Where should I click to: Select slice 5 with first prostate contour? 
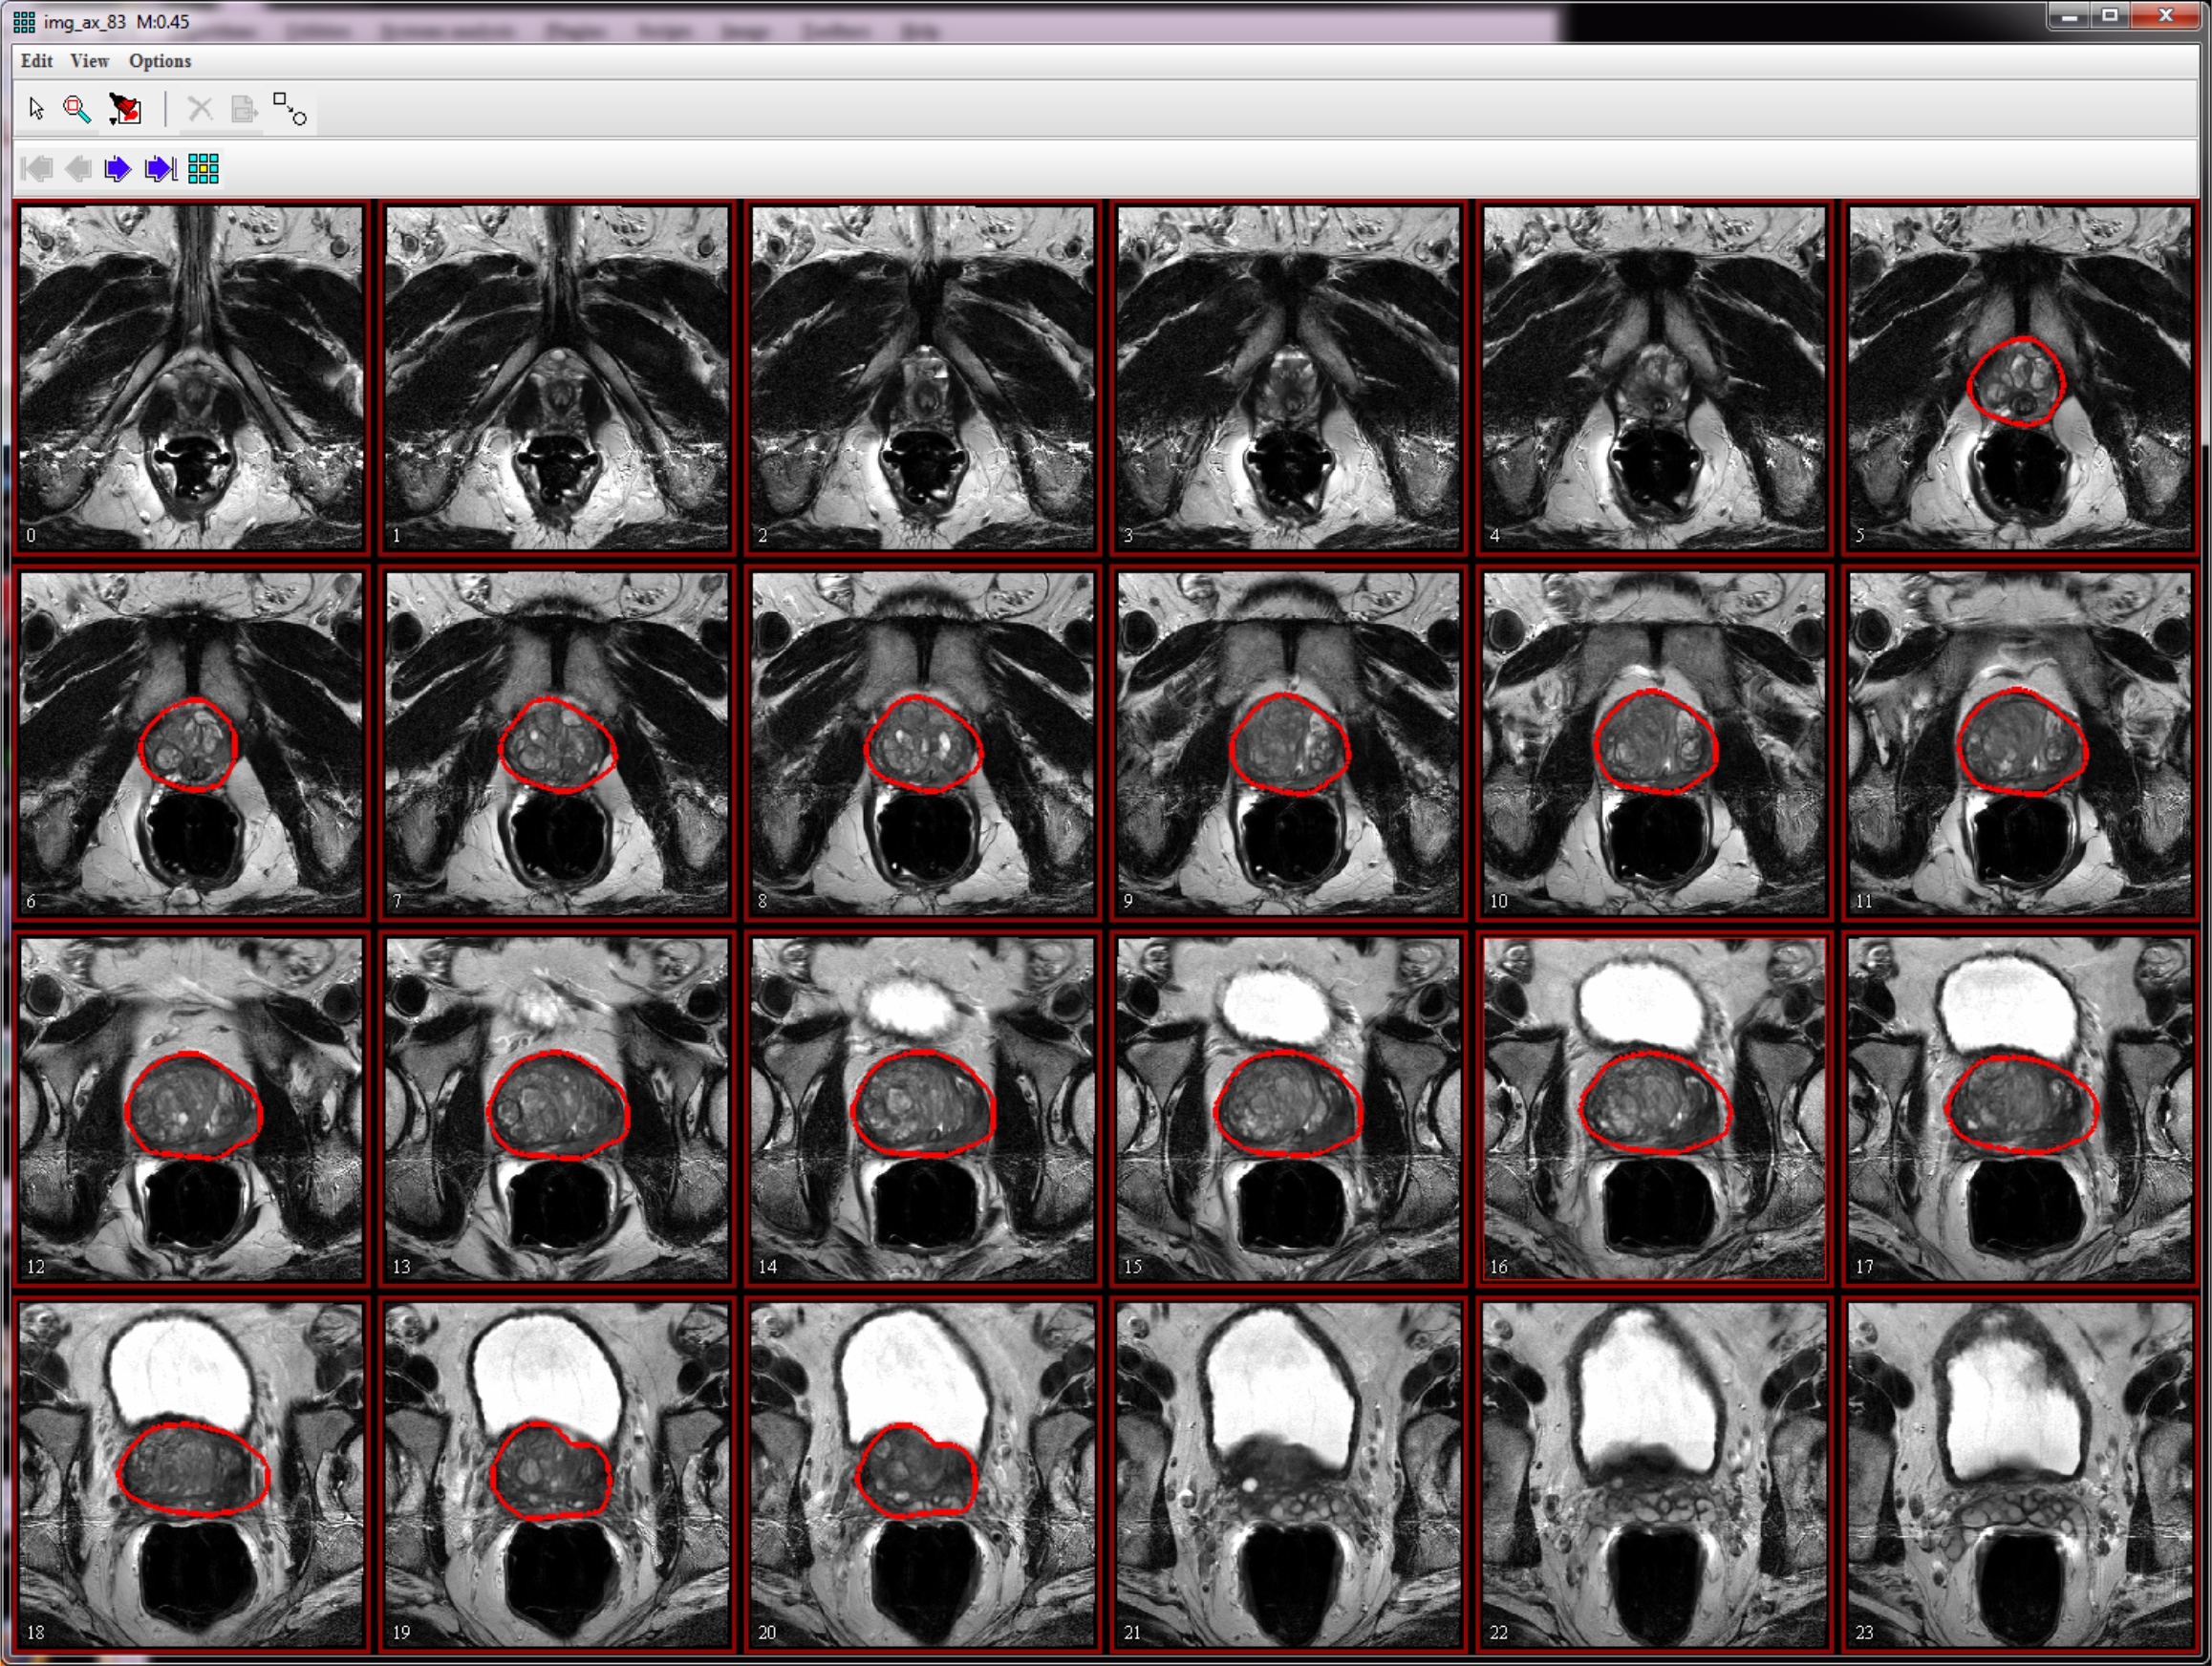click(x=2019, y=377)
